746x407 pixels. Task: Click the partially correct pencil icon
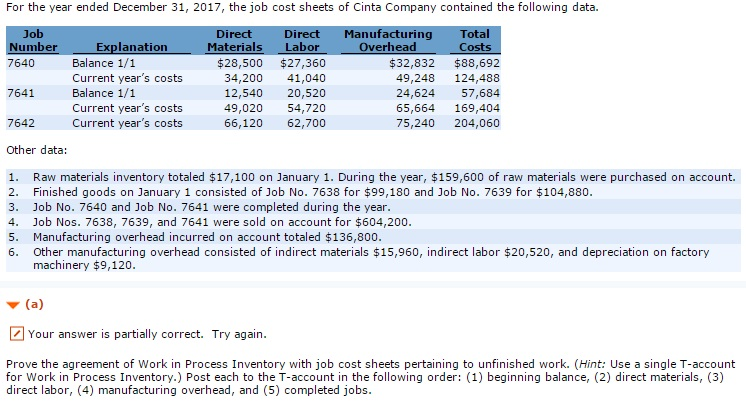14,333
